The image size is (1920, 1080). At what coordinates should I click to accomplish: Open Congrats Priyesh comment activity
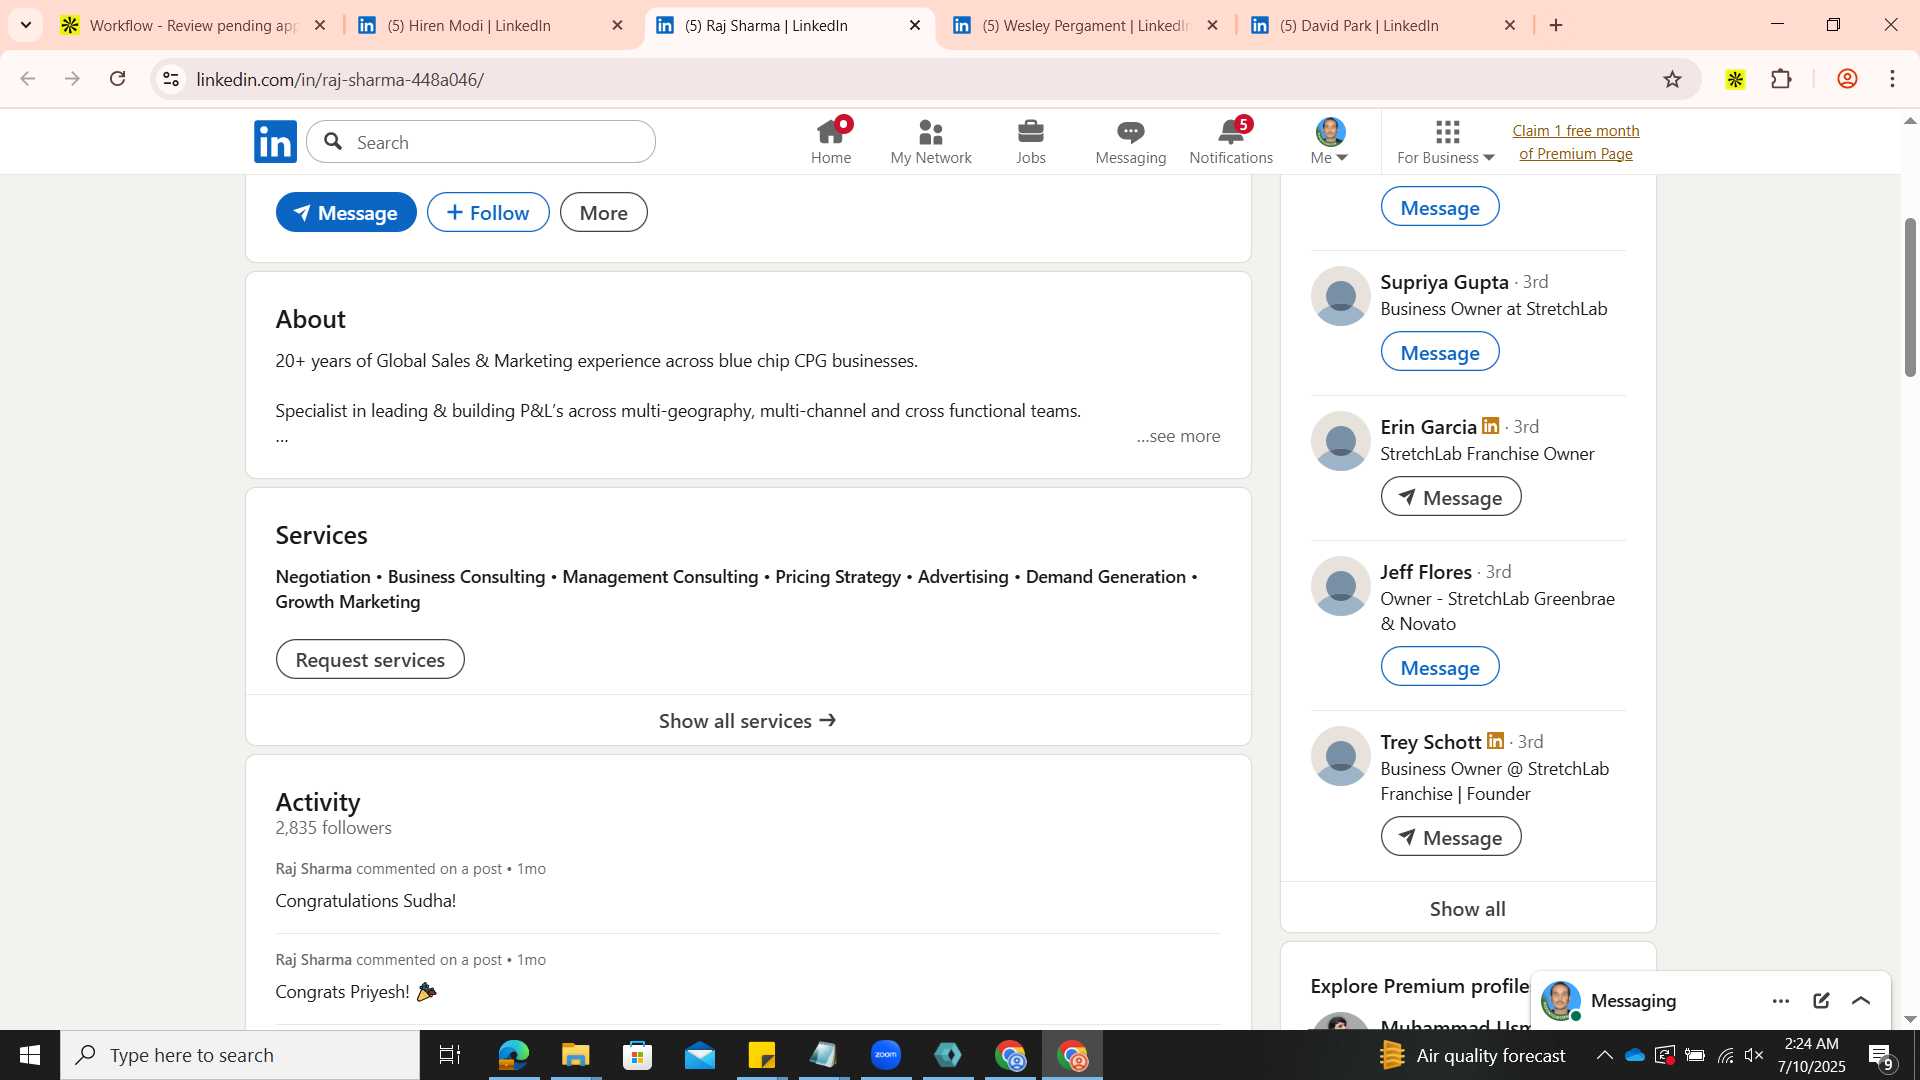[356, 992]
